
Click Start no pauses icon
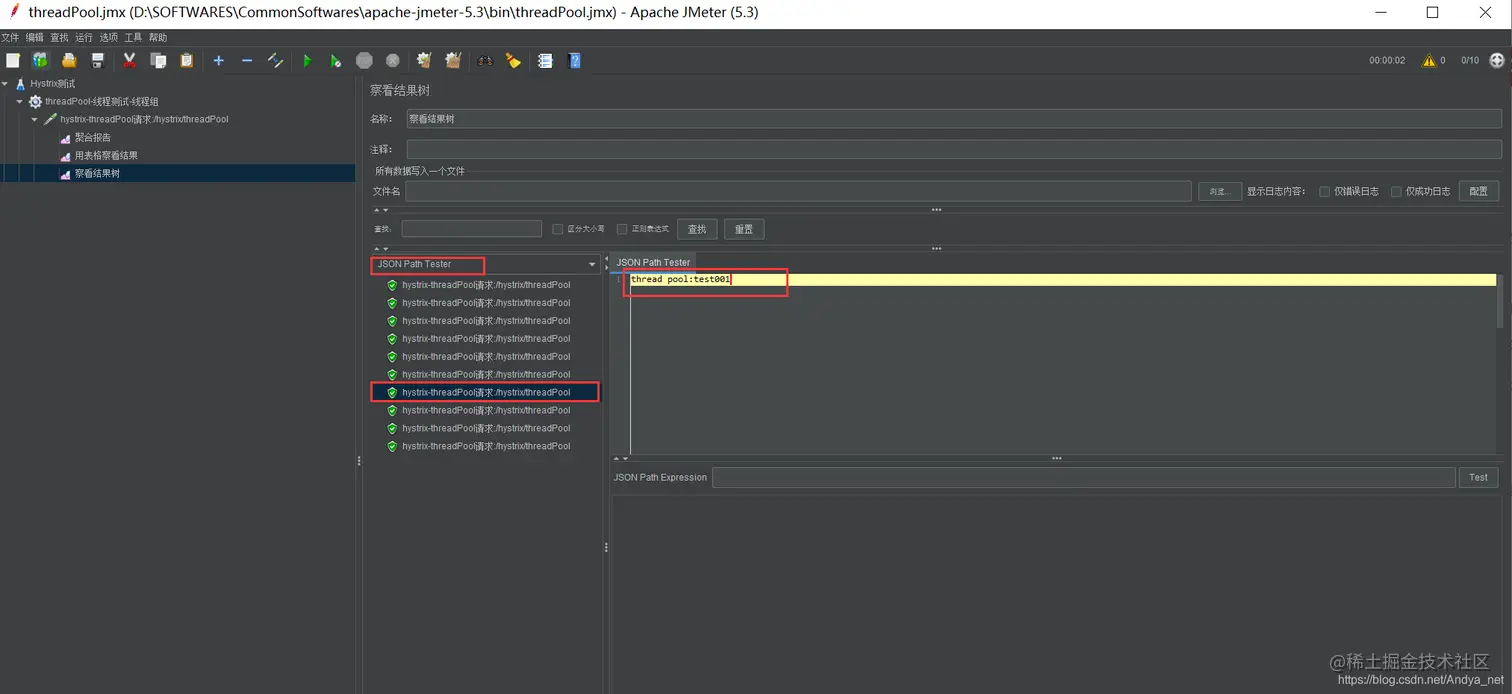pyautogui.click(x=336, y=61)
